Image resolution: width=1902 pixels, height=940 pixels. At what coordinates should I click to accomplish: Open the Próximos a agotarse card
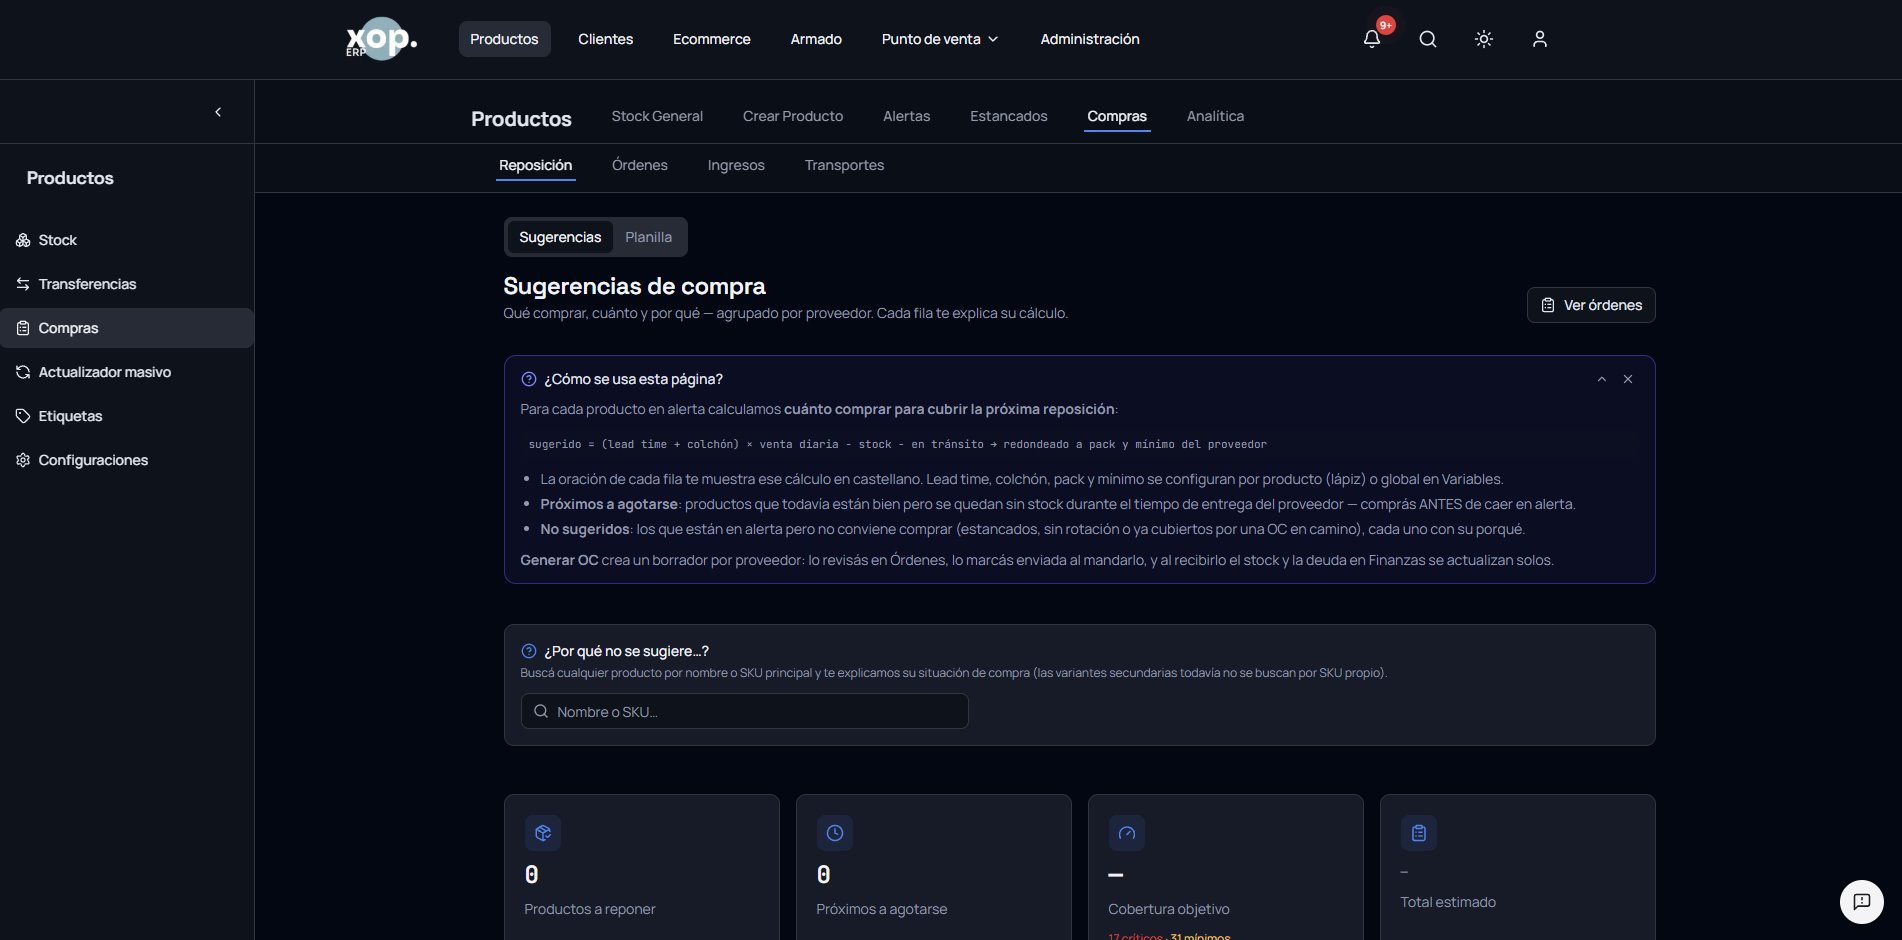[934, 867]
